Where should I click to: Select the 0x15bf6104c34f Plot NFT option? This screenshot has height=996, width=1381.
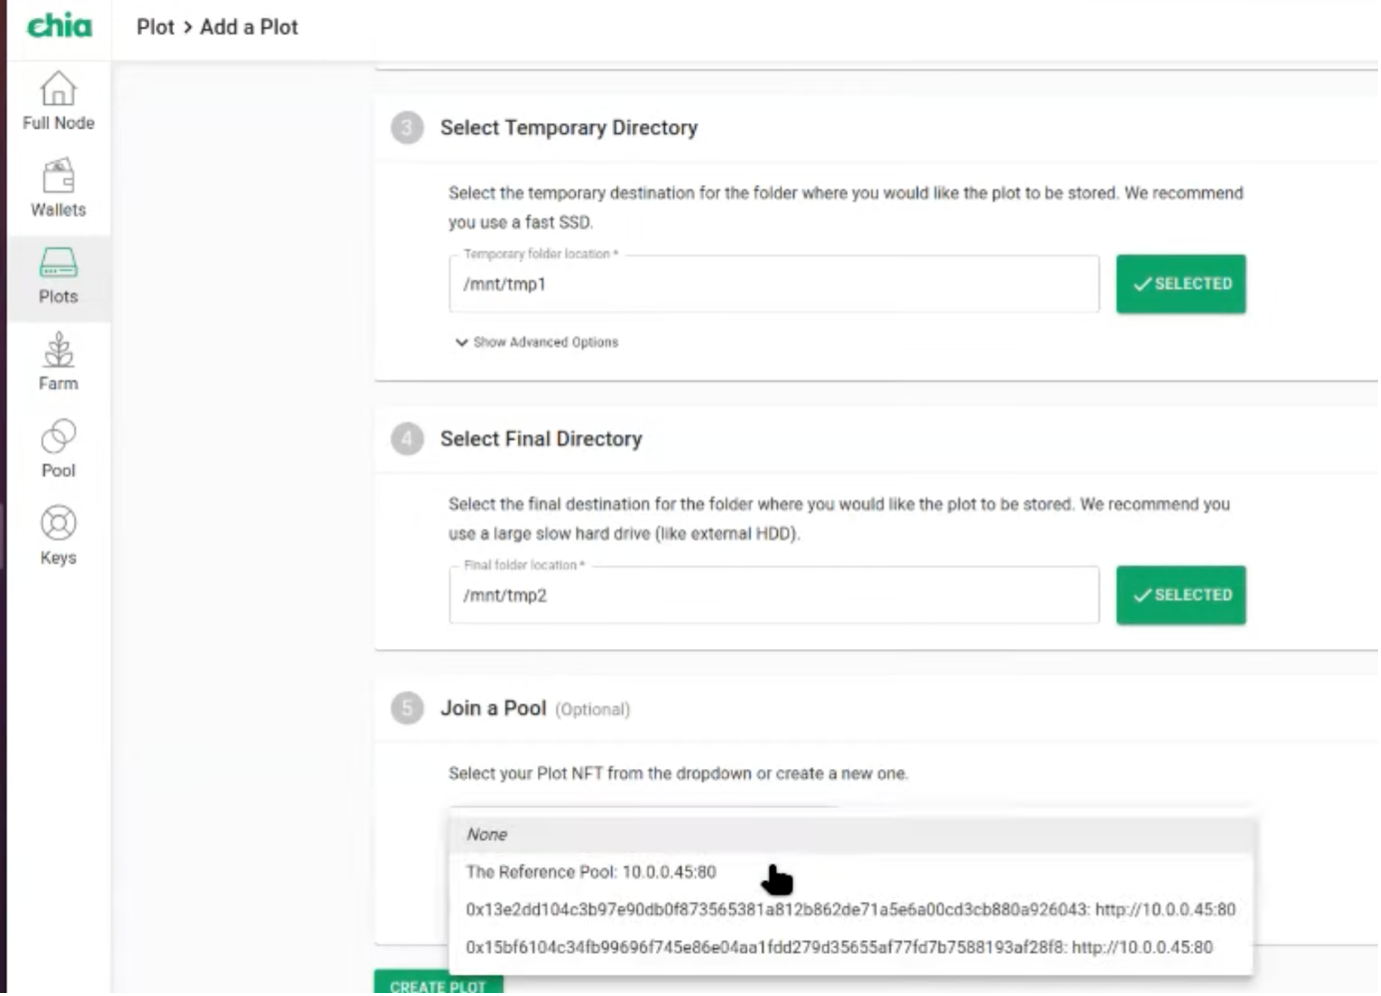click(x=839, y=947)
